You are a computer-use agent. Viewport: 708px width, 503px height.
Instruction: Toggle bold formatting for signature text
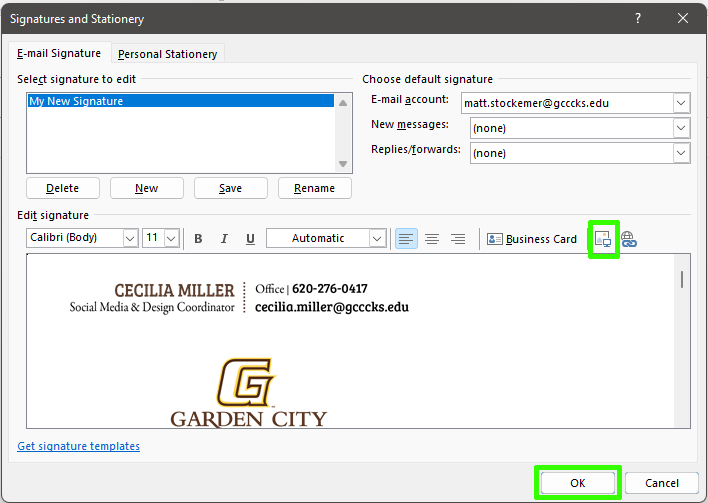pos(198,239)
